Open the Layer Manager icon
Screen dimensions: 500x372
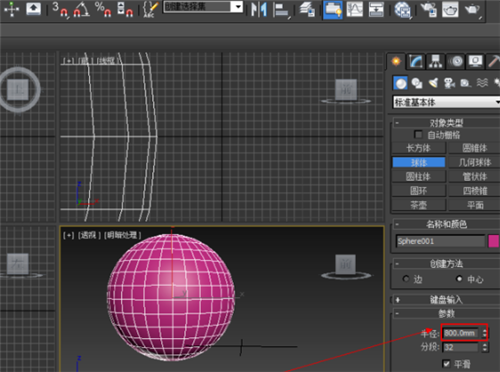307,9
